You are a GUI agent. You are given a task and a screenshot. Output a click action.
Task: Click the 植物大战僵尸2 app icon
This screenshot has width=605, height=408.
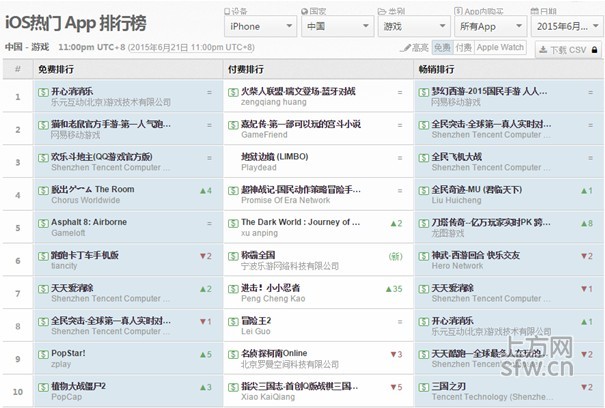pos(43,386)
